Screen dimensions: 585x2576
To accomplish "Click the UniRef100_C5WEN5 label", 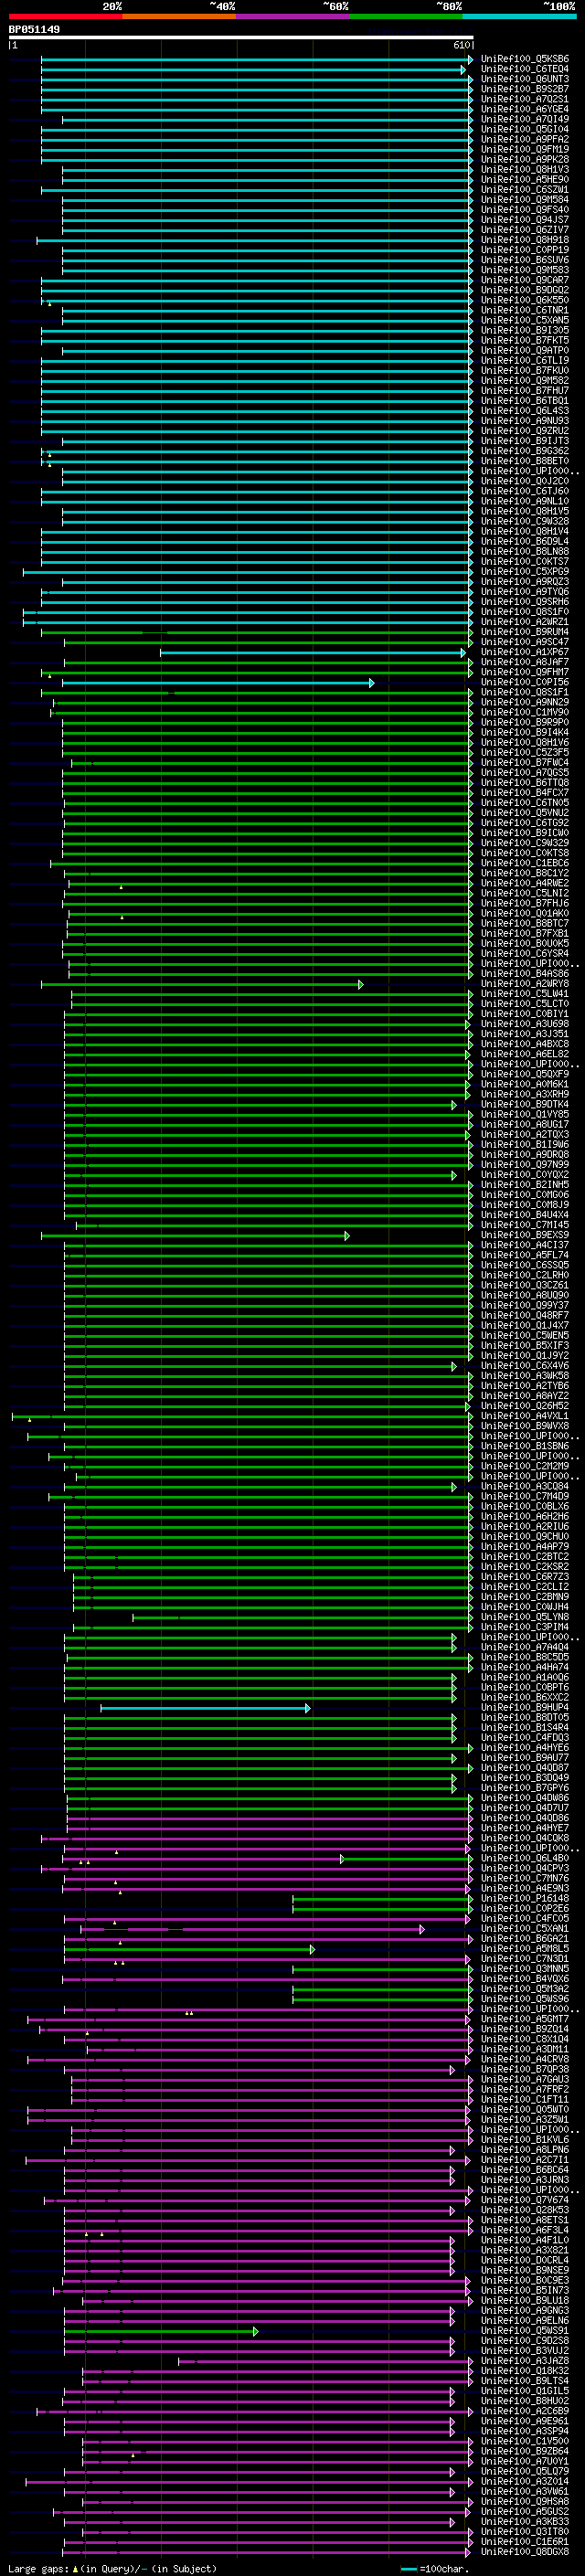I will click(525, 1335).
